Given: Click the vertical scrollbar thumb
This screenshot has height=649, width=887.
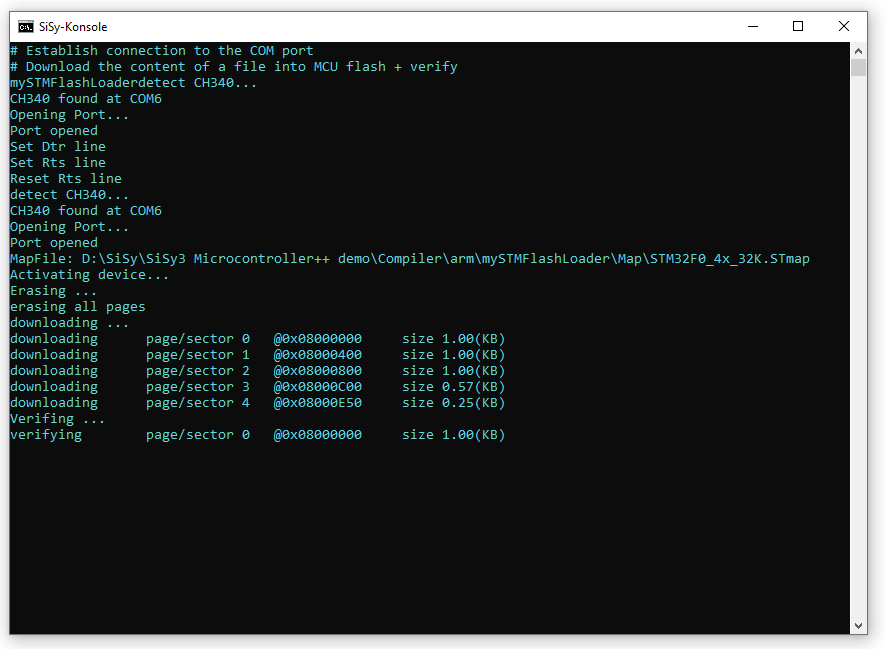Looking at the screenshot, I should pos(858,68).
